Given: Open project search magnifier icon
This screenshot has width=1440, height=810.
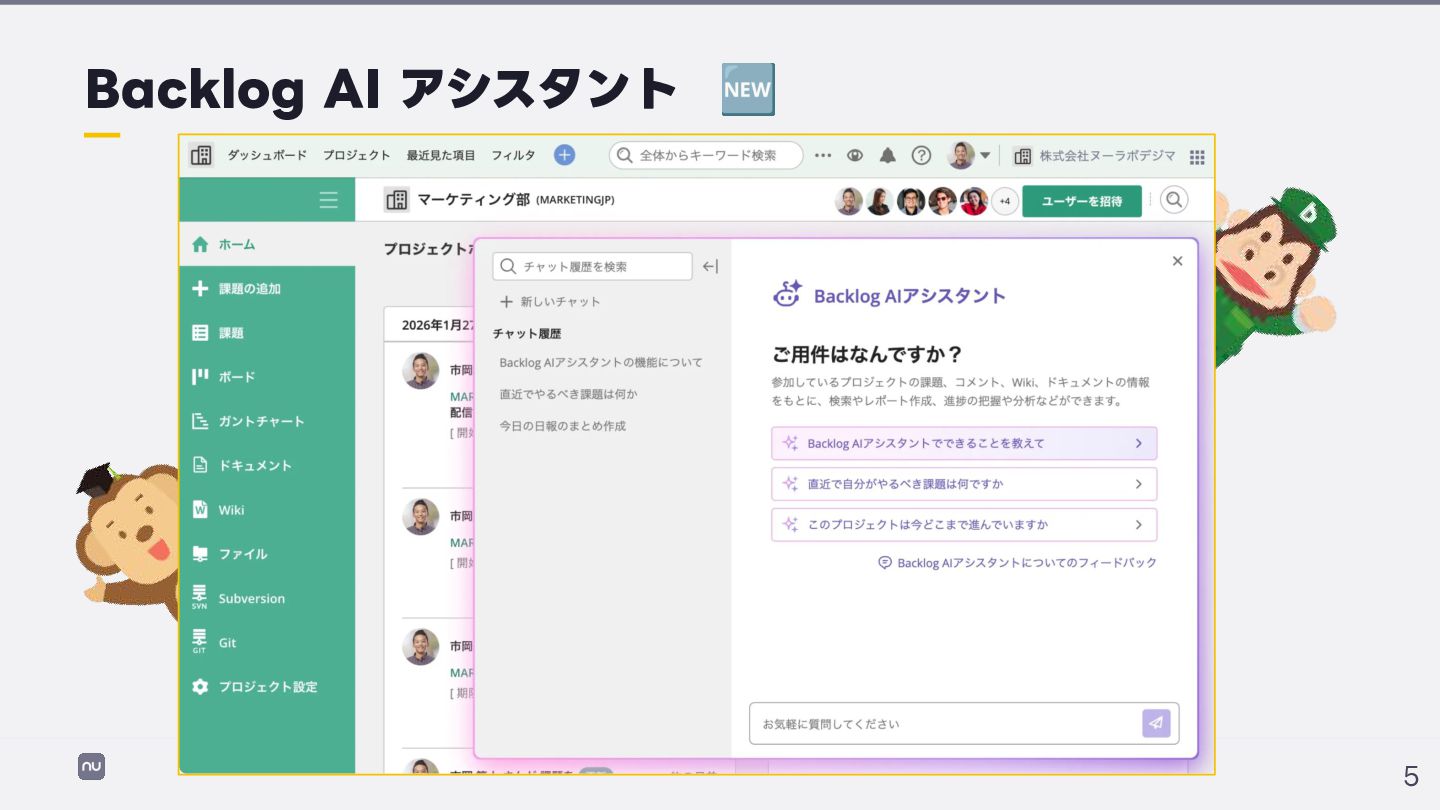Looking at the screenshot, I should 1174,200.
